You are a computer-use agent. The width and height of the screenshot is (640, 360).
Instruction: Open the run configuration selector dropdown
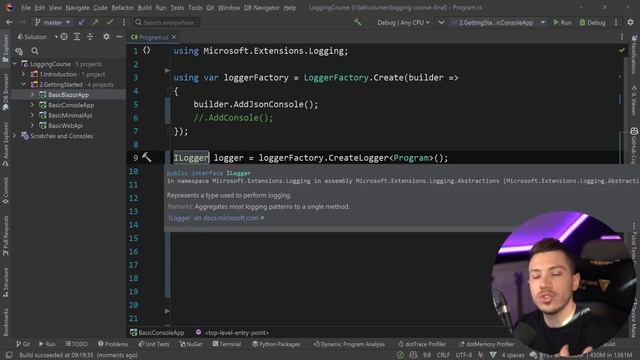498,22
